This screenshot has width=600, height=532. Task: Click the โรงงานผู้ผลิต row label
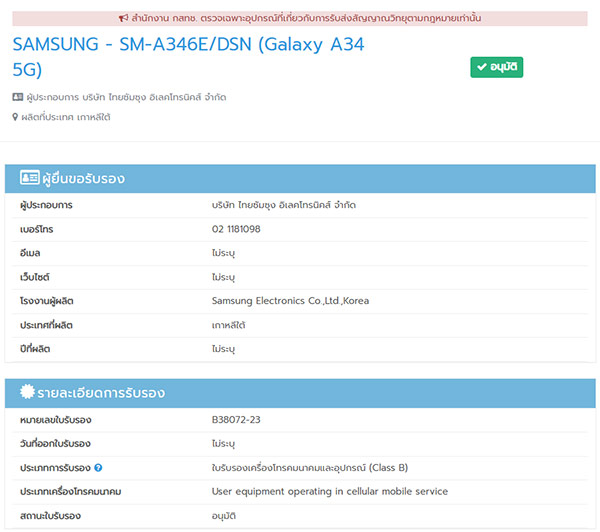(x=47, y=301)
